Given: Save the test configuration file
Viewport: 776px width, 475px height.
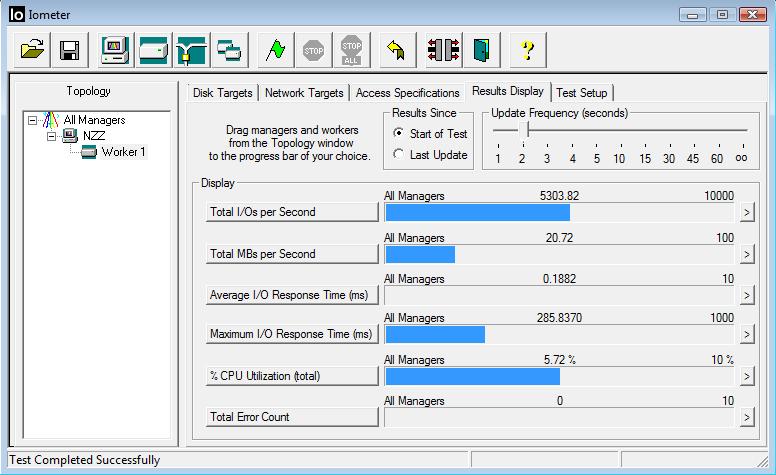Looking at the screenshot, I should (x=70, y=50).
